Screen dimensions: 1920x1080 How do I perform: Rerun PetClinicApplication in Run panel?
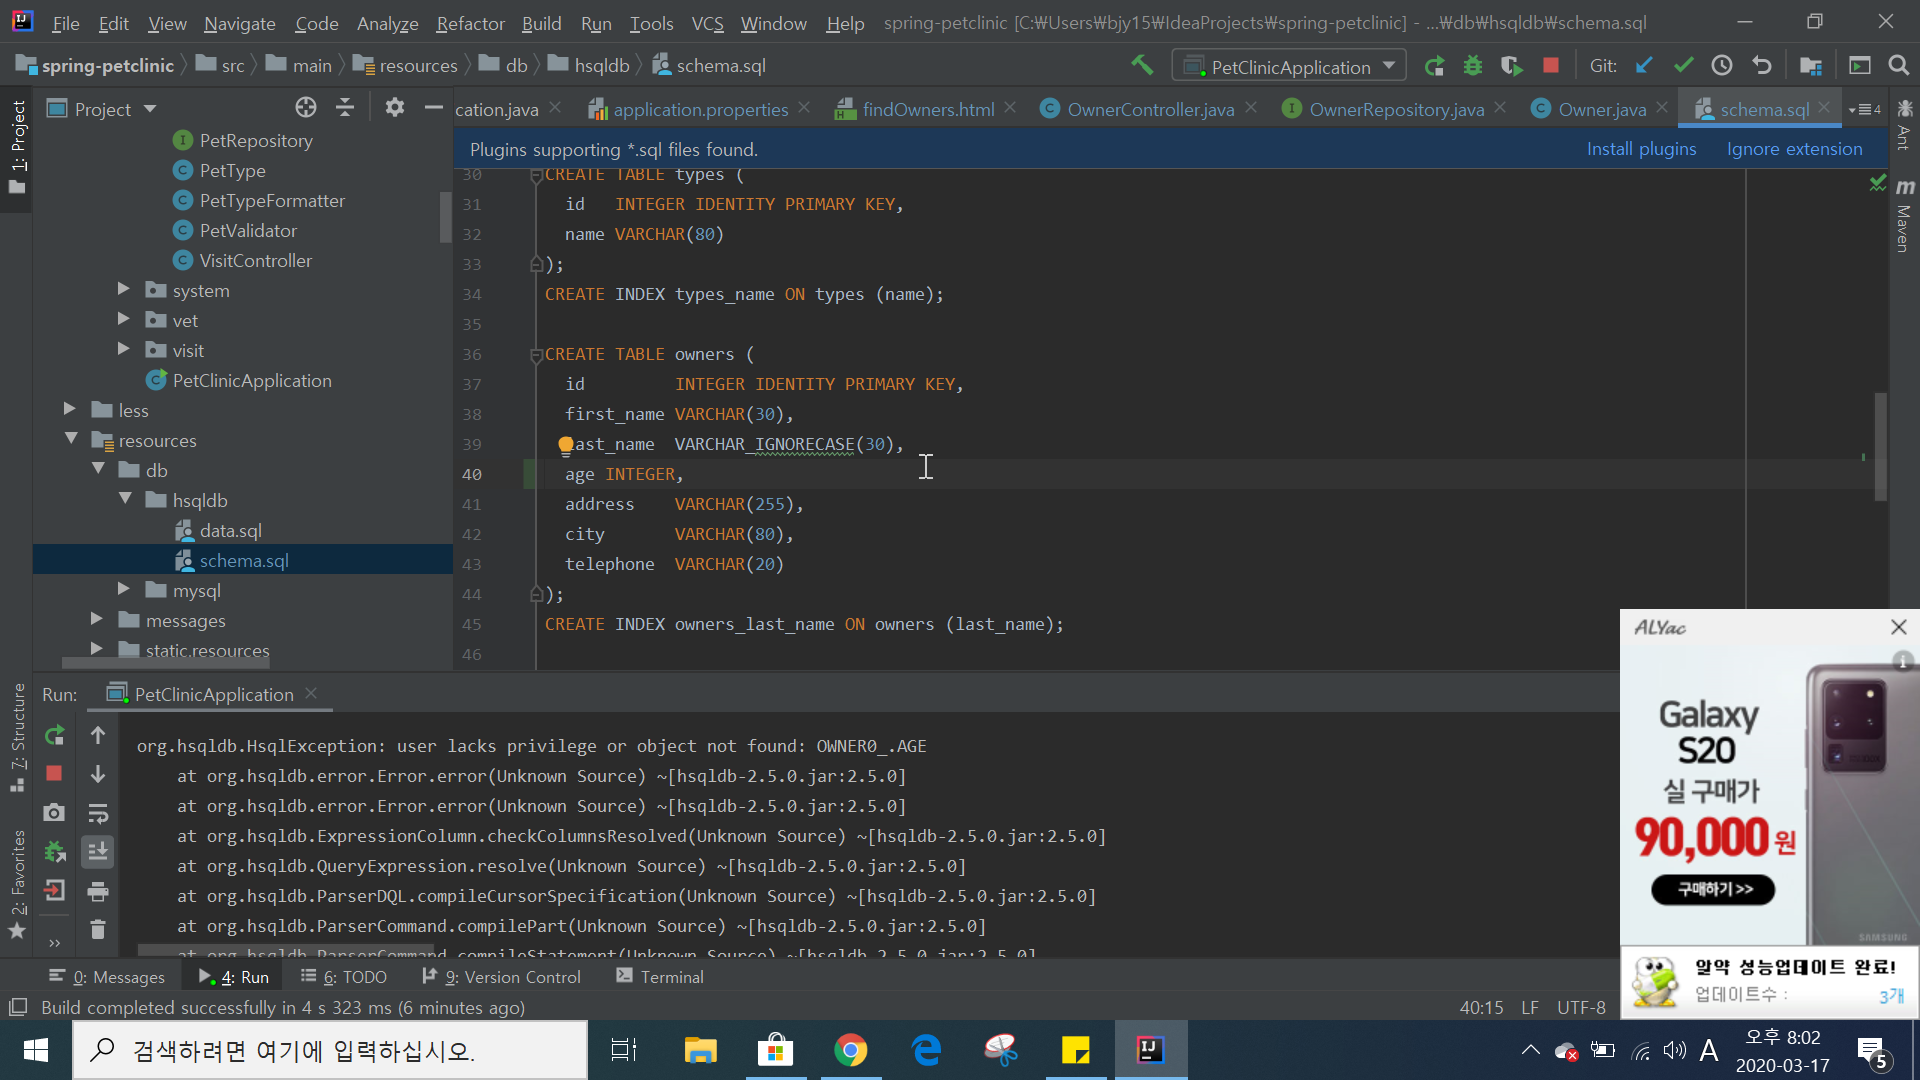click(x=55, y=736)
